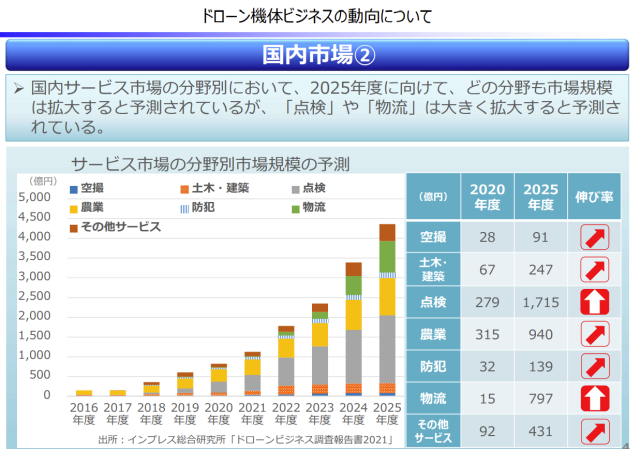Click the 国内市場② section title banner
Viewport: 640px width, 449px height.
pyautogui.click(x=319, y=52)
